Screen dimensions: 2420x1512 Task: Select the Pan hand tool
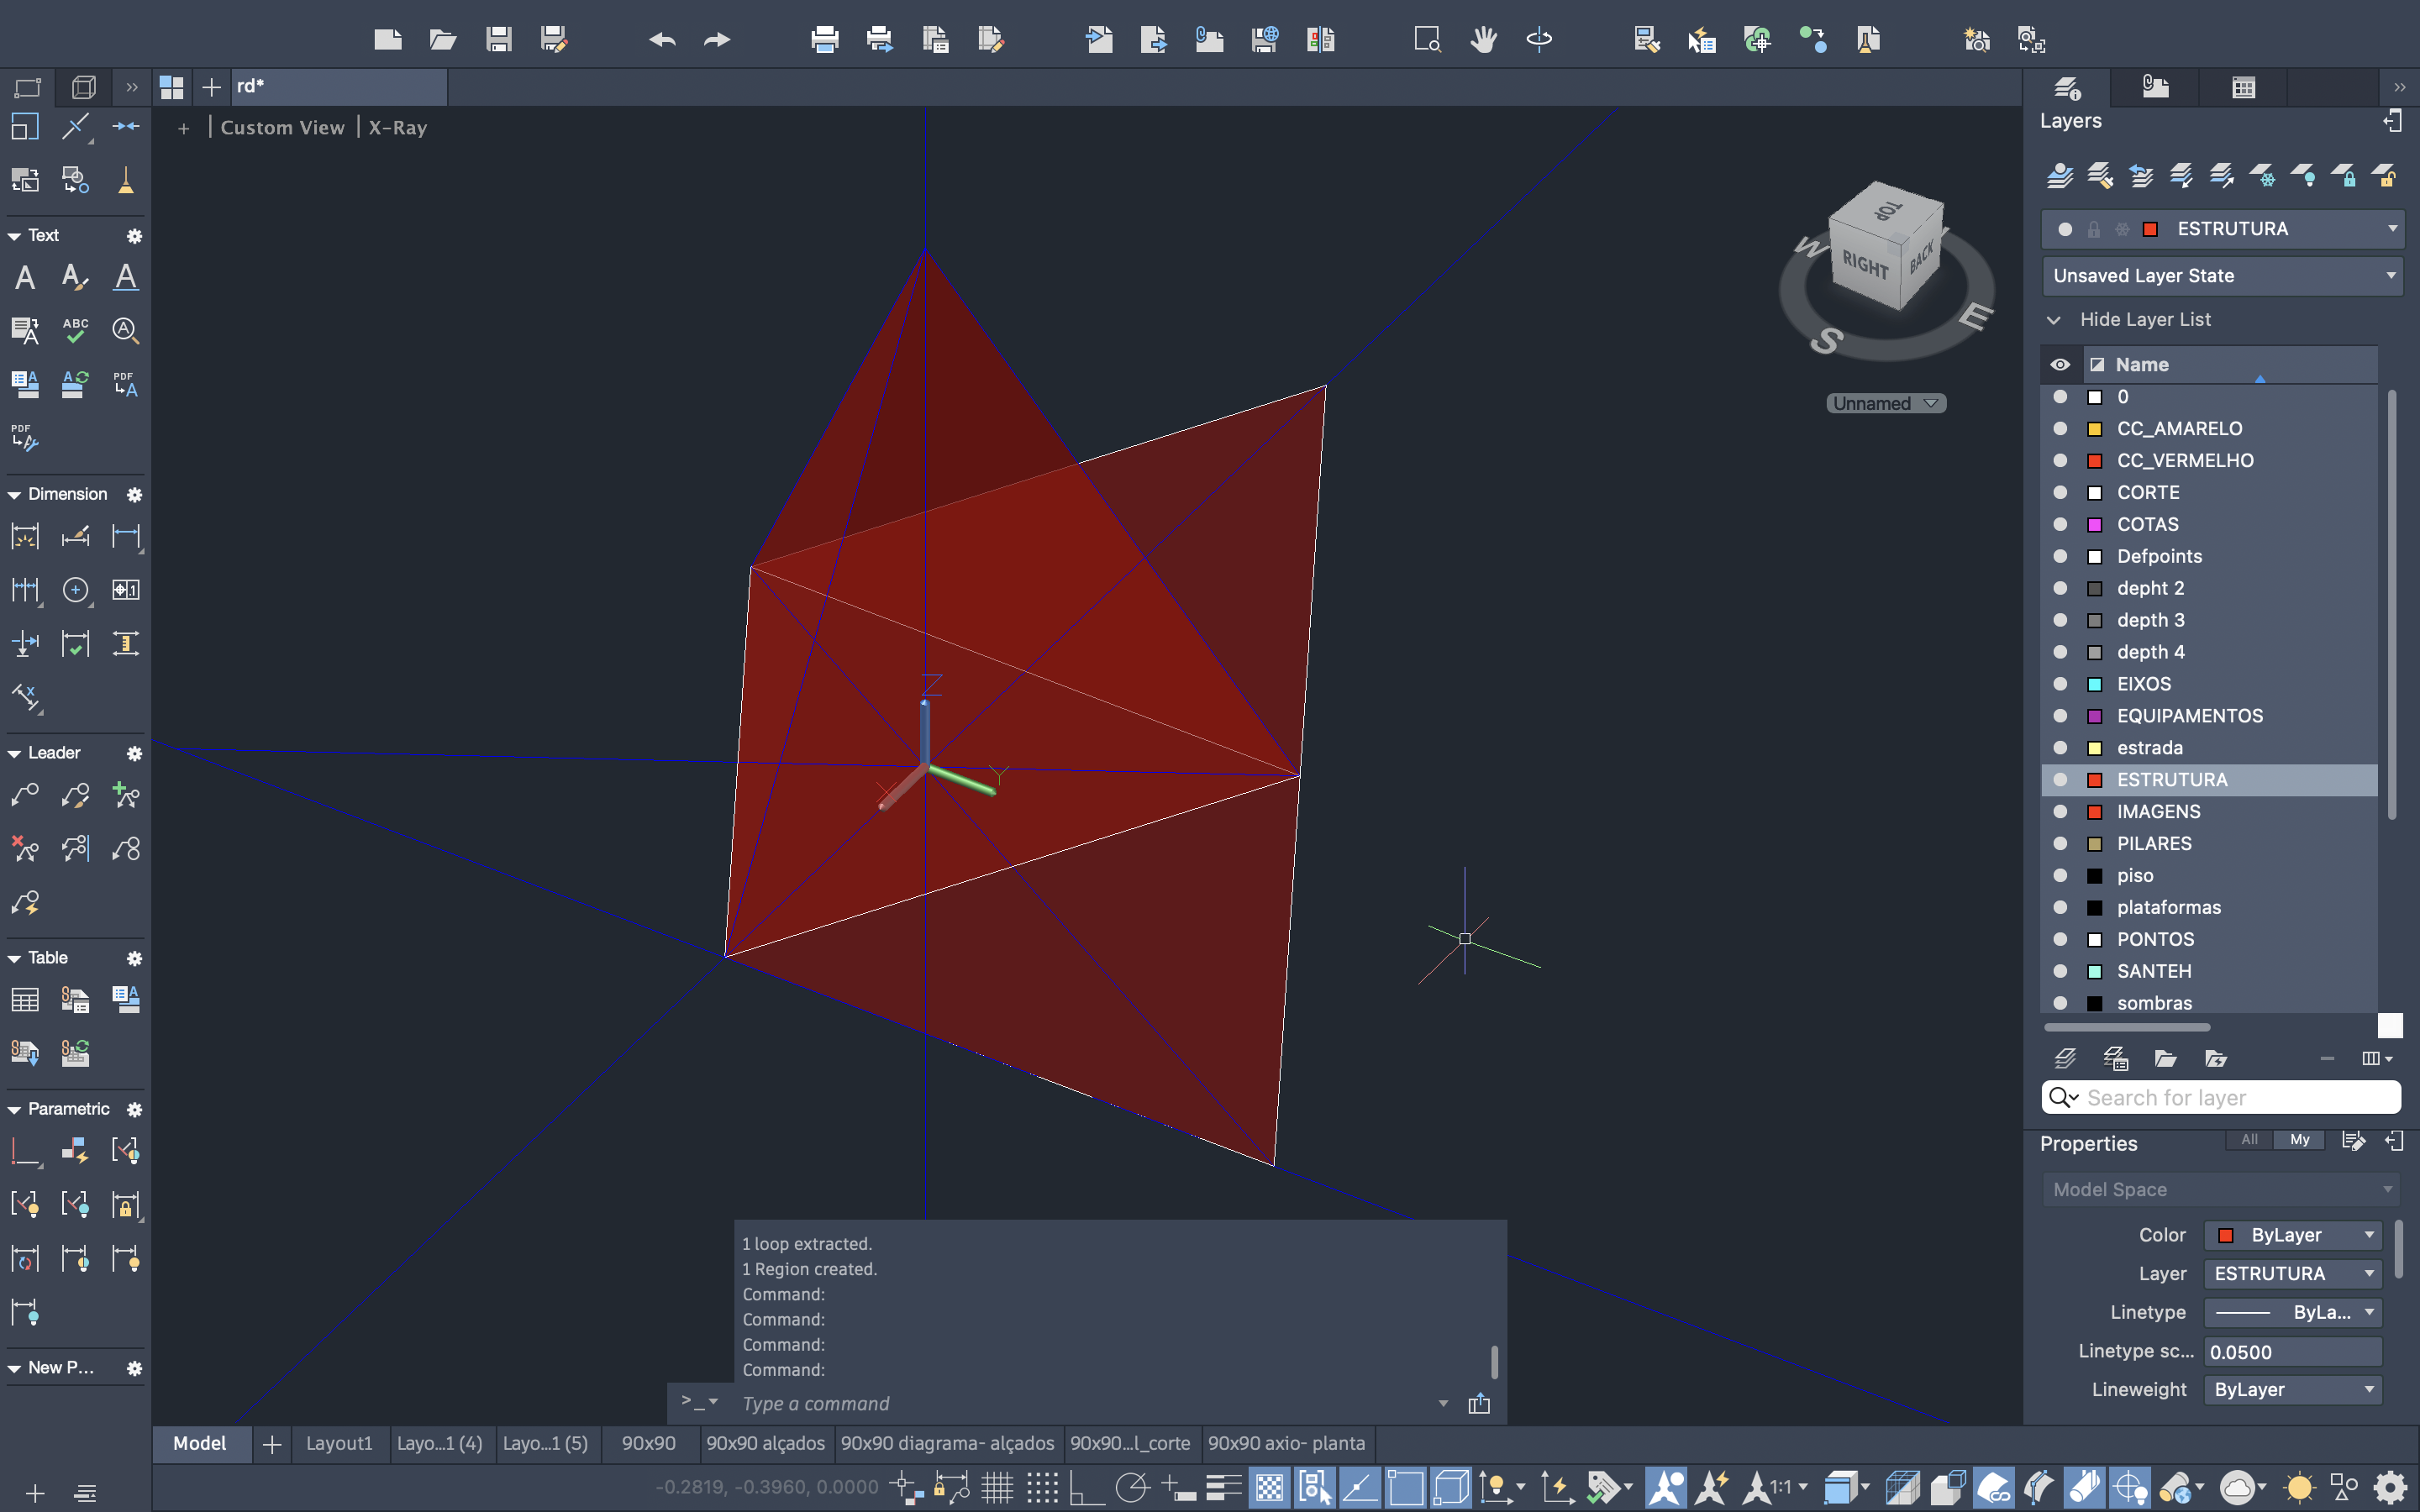click(1483, 40)
